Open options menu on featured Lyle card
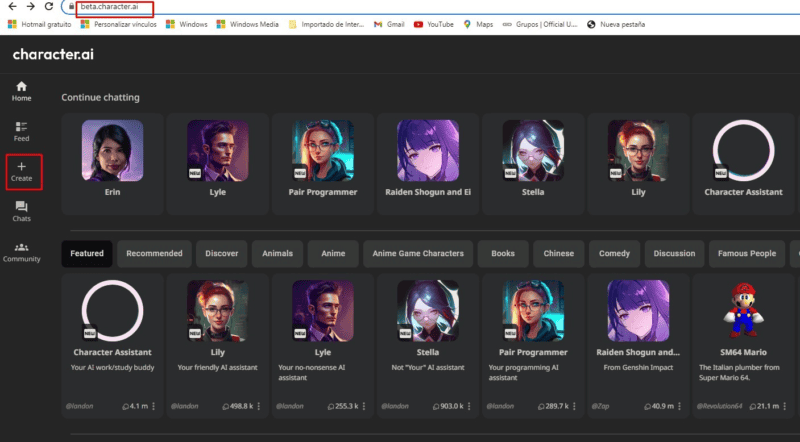This screenshot has width=800, height=442. coord(364,406)
